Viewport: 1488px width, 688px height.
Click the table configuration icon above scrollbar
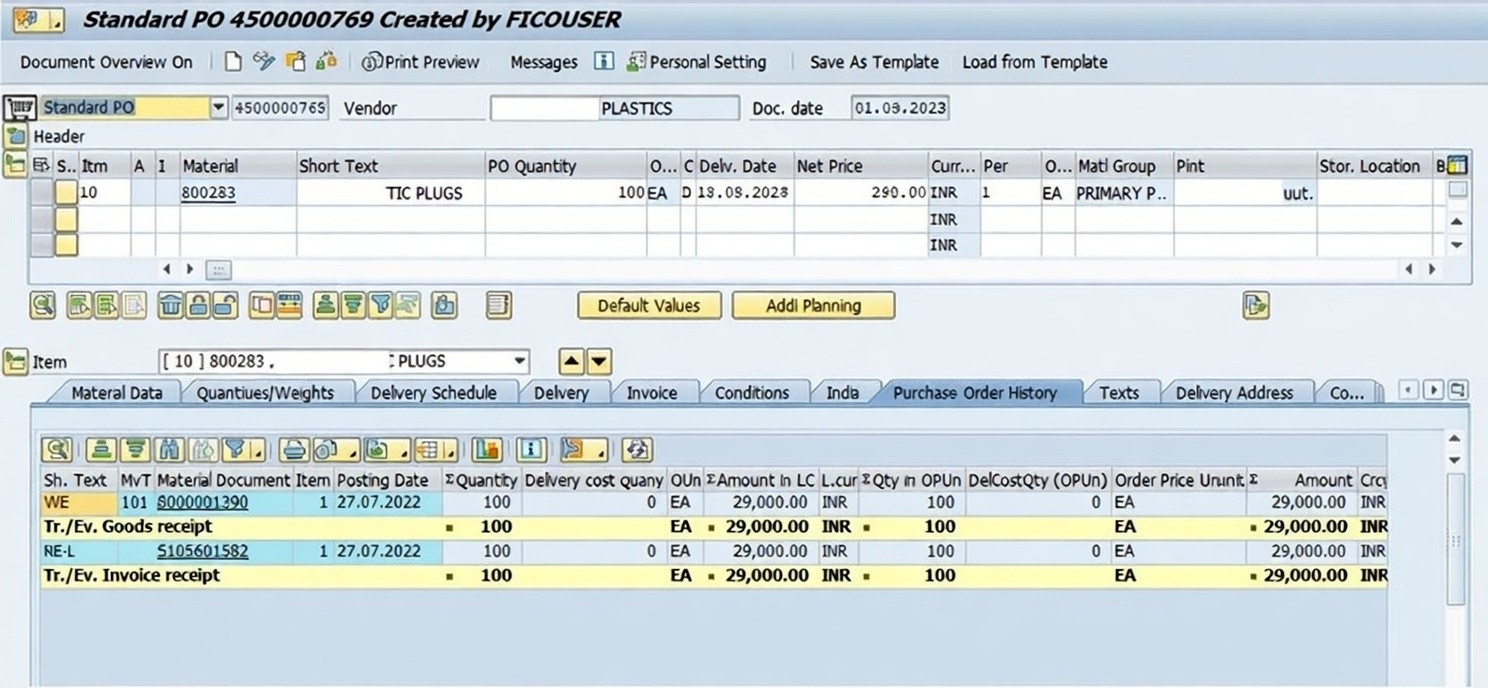tap(1457, 166)
